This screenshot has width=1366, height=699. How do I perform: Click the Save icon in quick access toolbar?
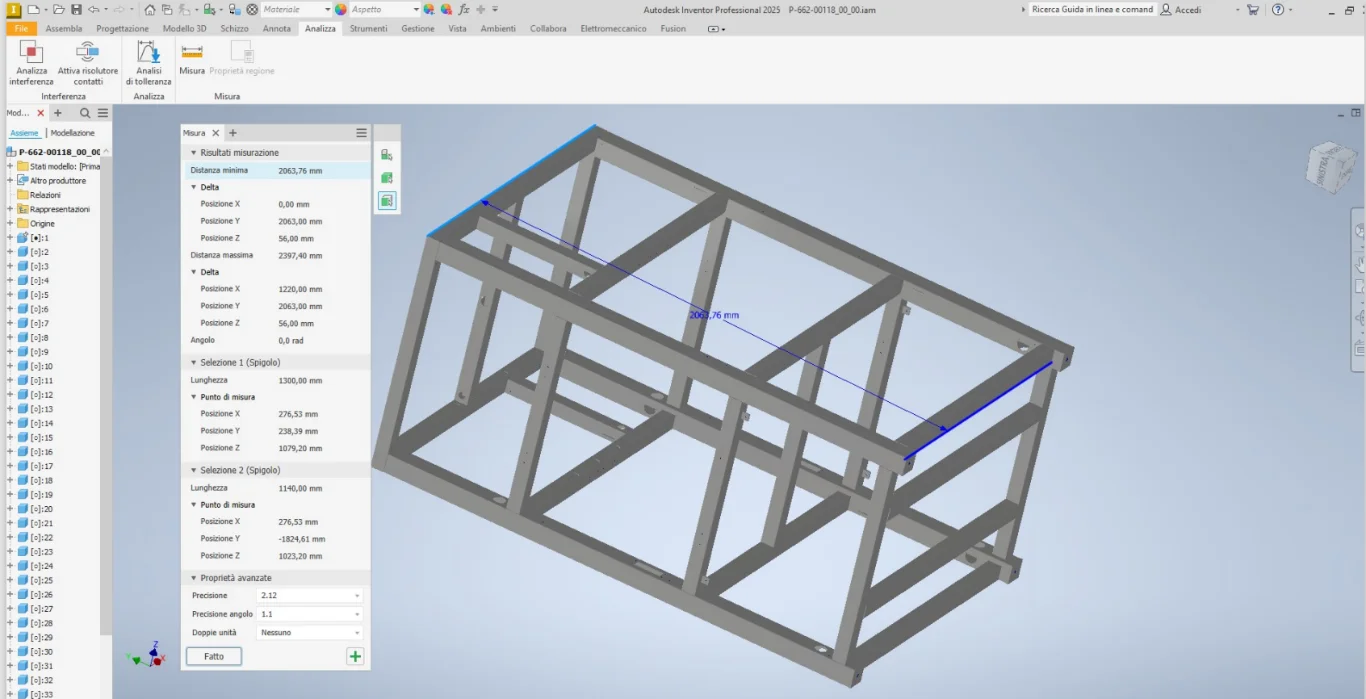pyautogui.click(x=76, y=9)
